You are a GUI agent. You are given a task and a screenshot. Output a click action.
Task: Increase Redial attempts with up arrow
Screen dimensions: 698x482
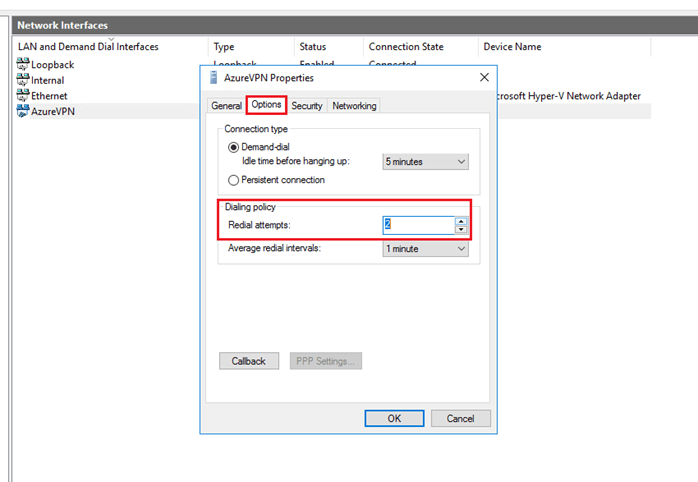click(x=461, y=221)
